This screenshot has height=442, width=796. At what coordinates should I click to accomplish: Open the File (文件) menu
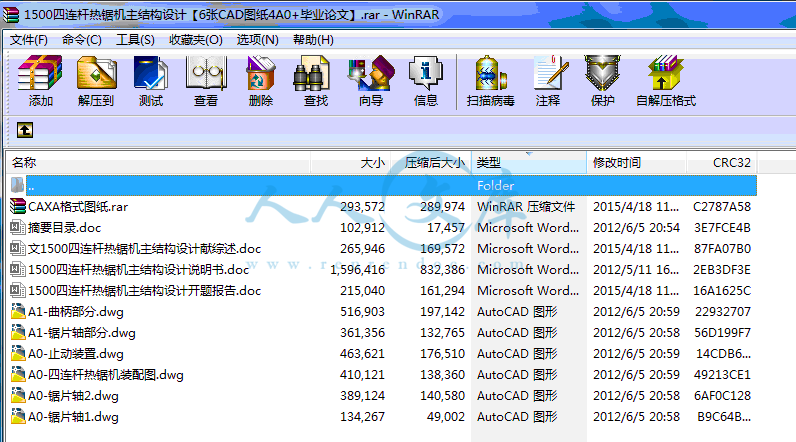pyautogui.click(x=29, y=40)
